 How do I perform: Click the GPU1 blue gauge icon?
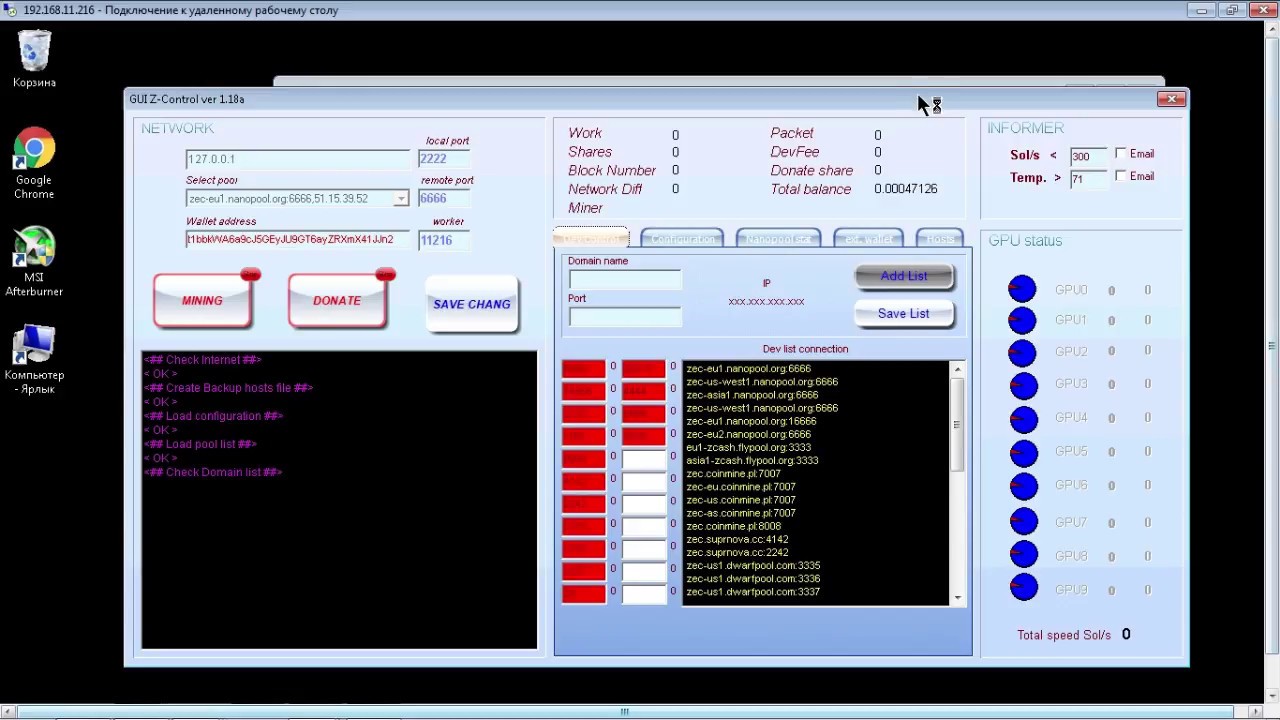[x=1022, y=320]
